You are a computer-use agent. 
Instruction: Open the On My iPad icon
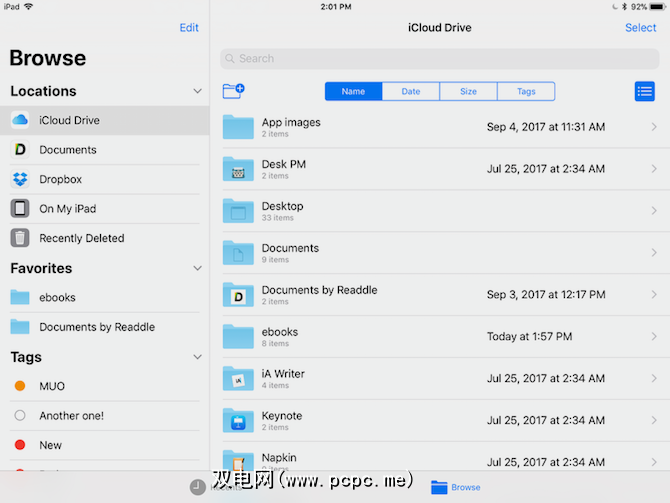20,209
